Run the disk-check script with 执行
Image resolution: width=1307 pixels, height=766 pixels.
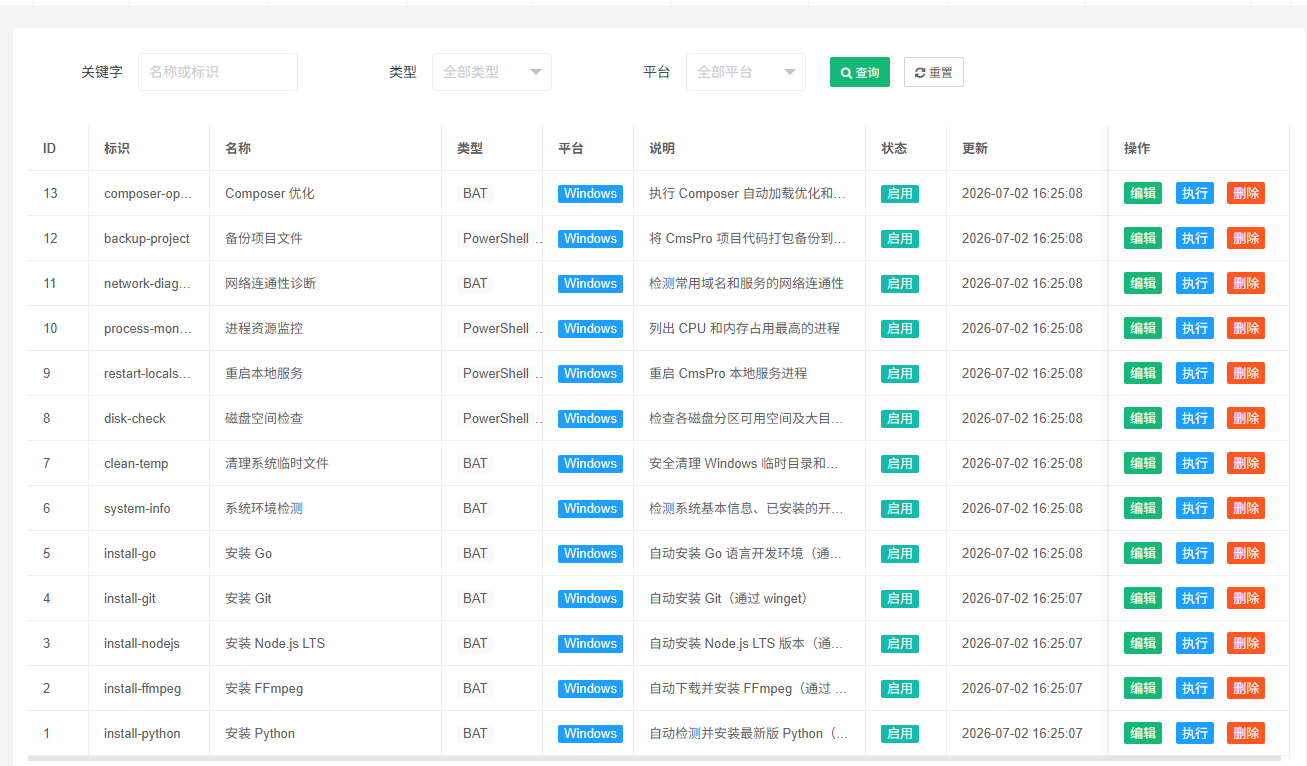tap(1195, 418)
